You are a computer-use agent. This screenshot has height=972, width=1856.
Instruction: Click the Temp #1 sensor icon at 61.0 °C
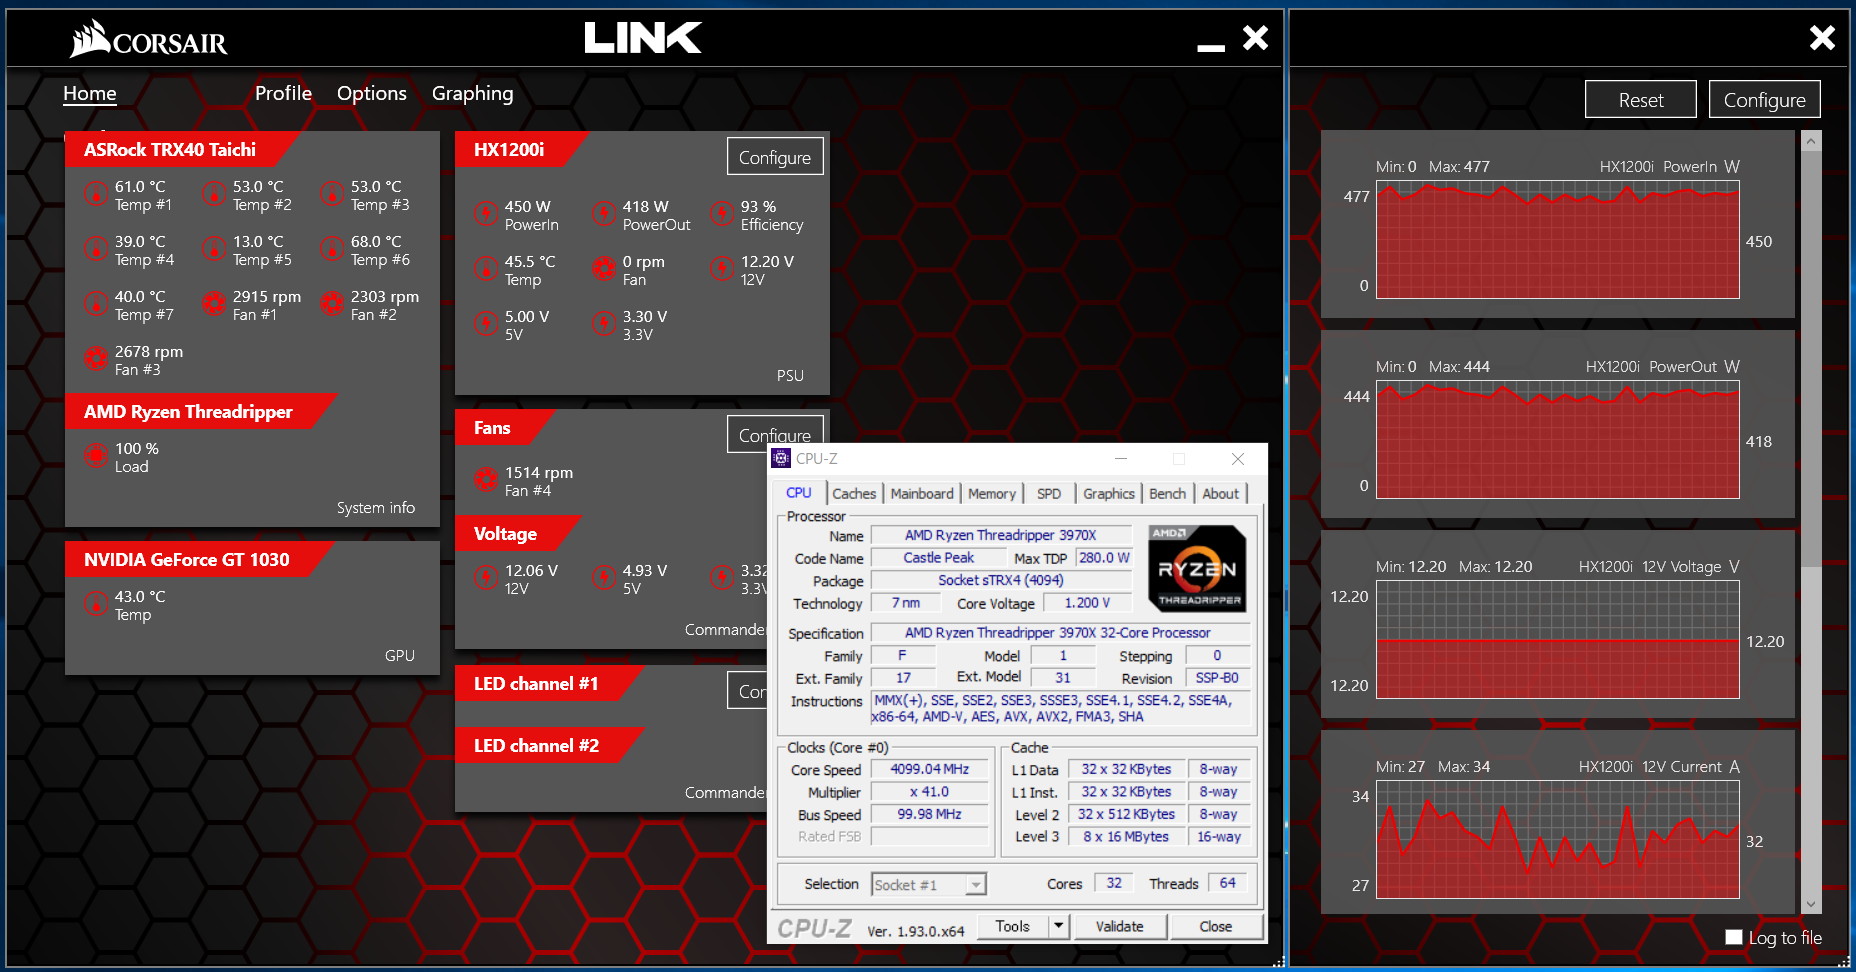(x=96, y=194)
